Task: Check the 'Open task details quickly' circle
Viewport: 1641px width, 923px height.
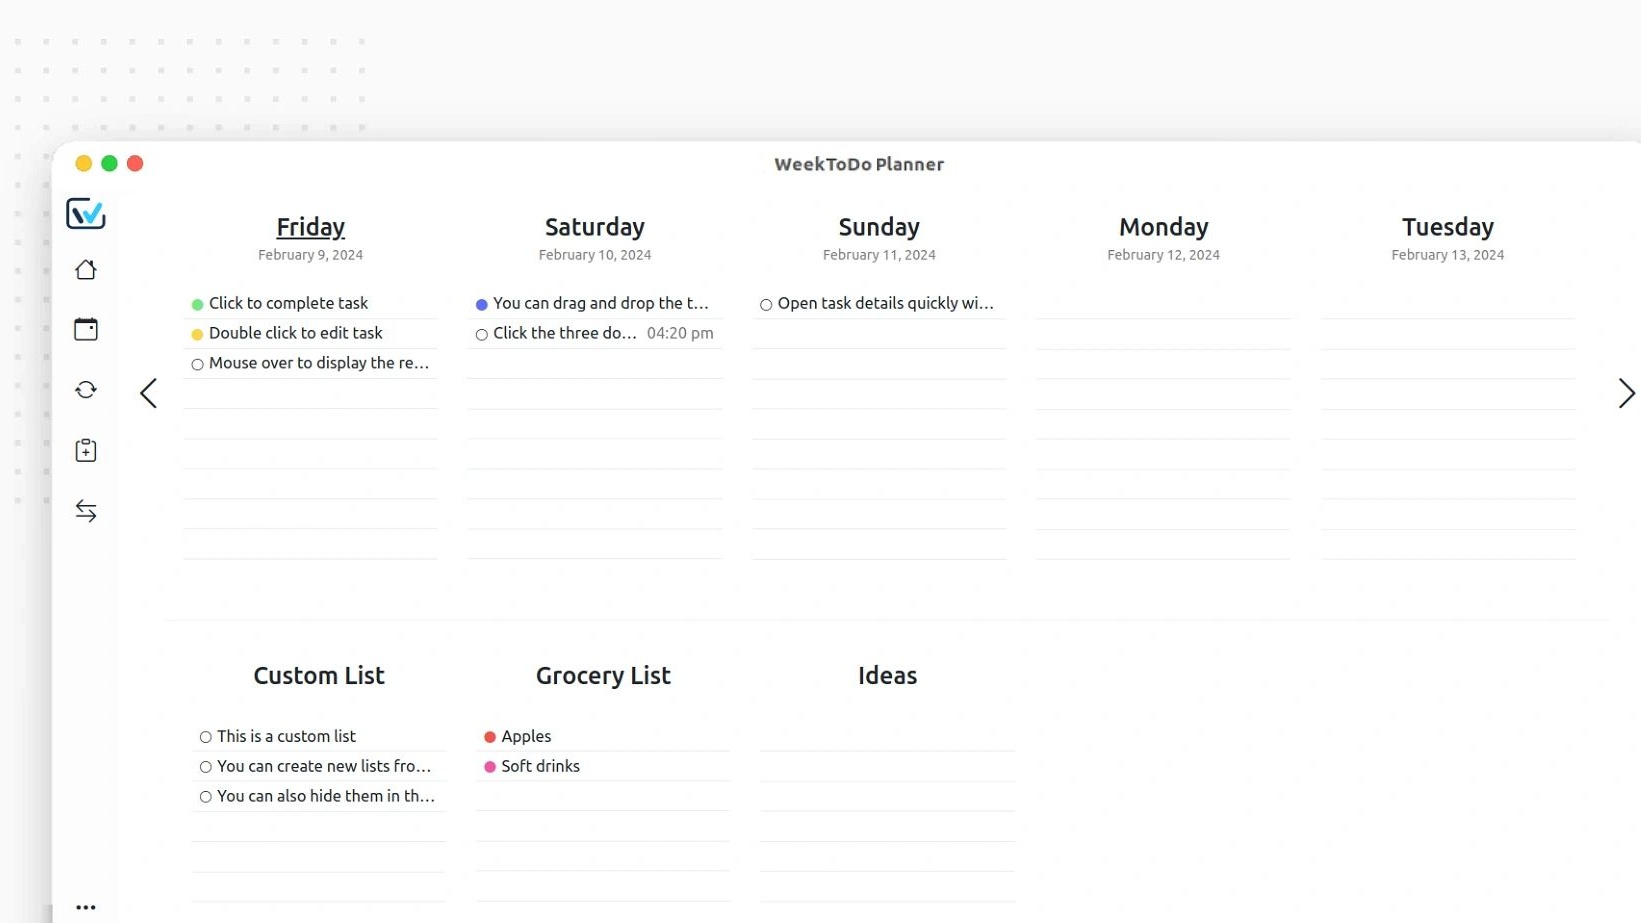Action: [766, 304]
